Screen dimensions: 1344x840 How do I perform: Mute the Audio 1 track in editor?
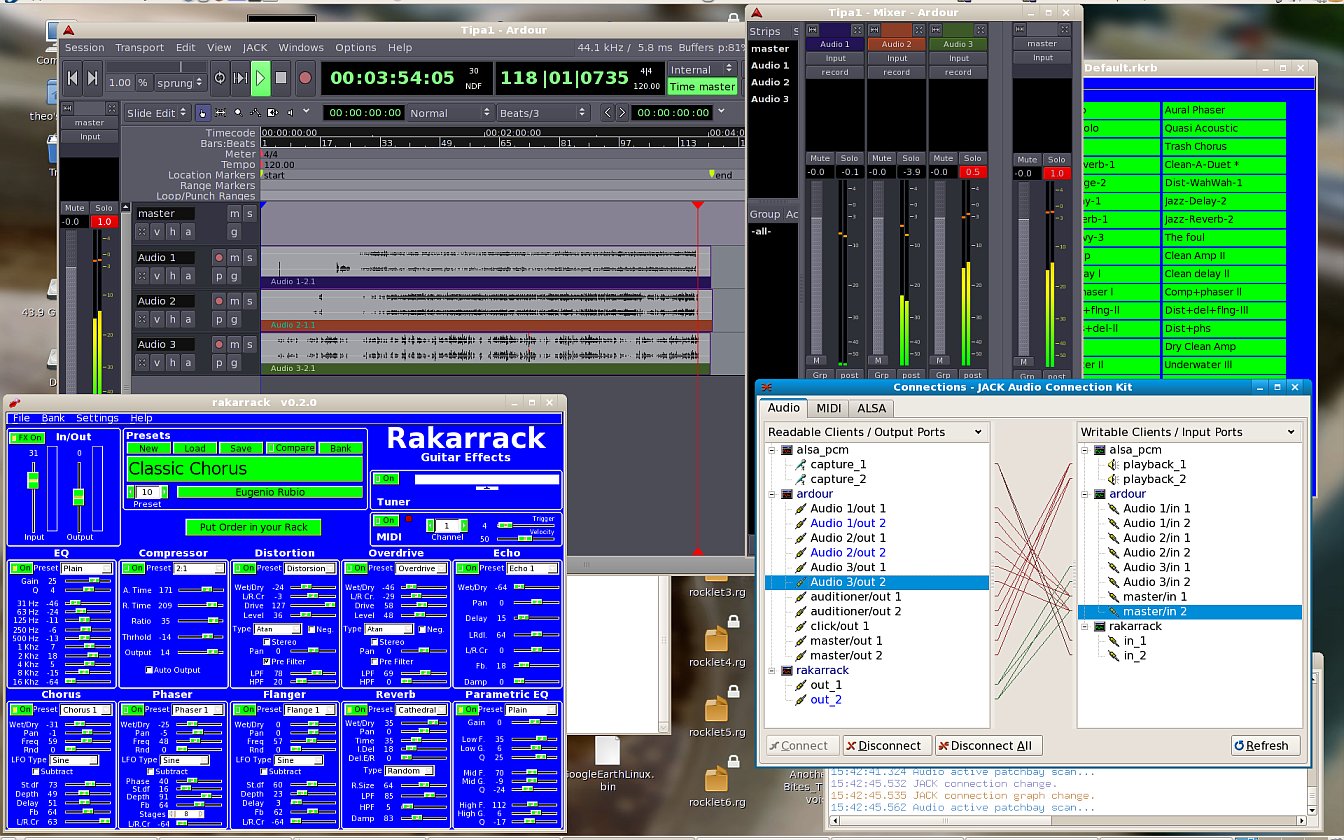(234, 257)
